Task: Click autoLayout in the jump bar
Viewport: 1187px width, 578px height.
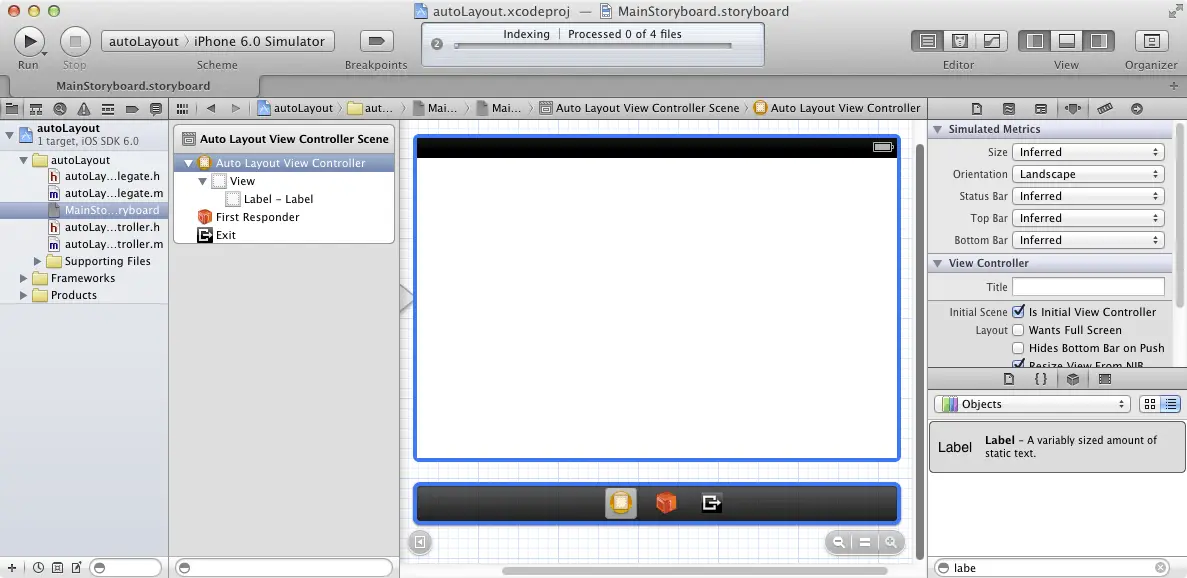Action: (295, 108)
